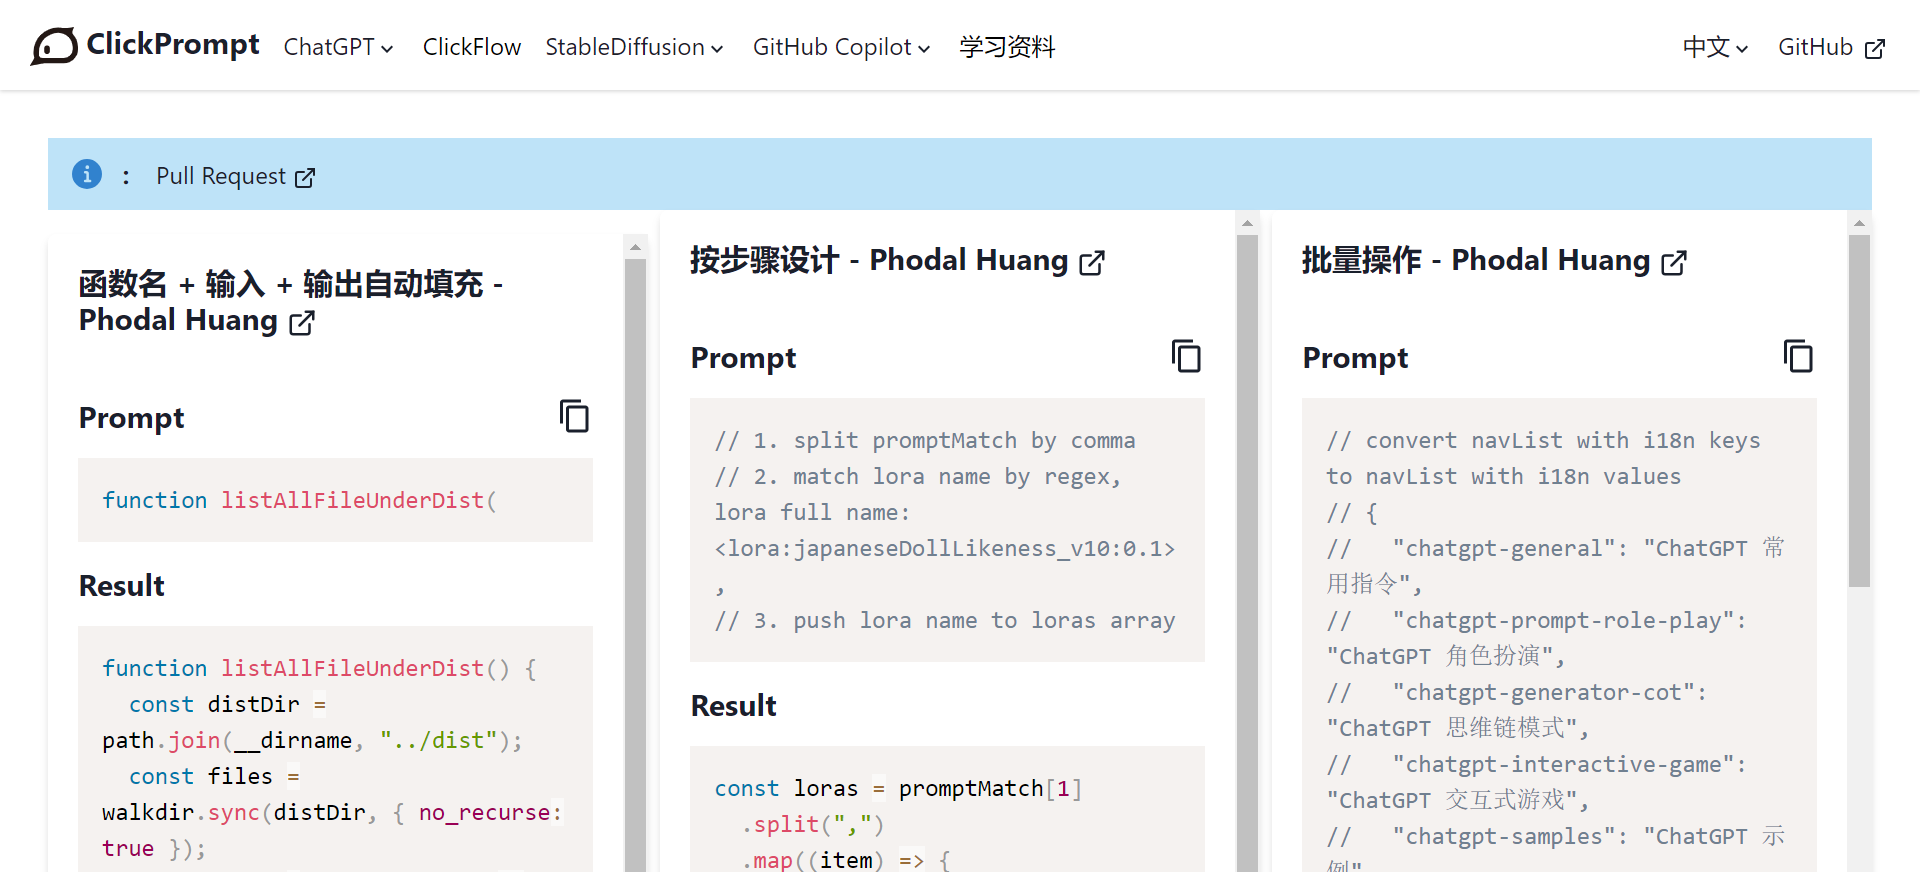Expand the GitHub Copilot menu

click(x=842, y=47)
